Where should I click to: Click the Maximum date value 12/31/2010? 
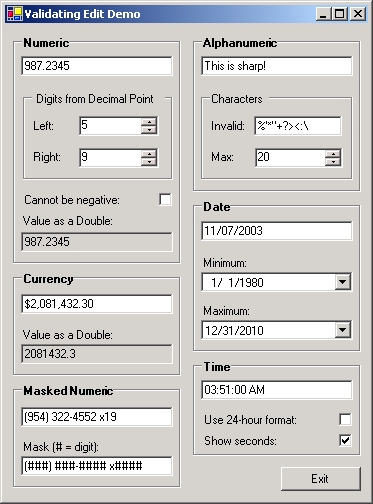[x=234, y=331]
